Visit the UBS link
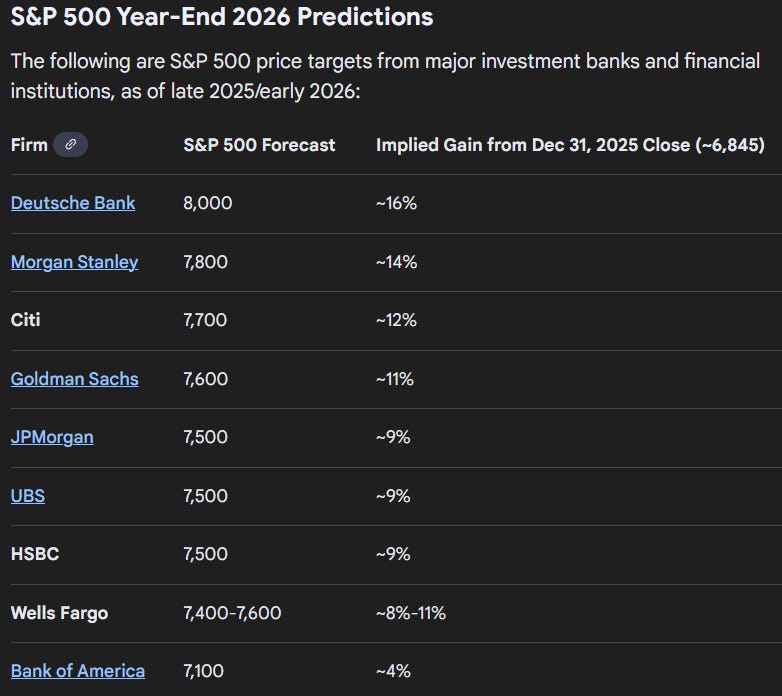 click(28, 496)
